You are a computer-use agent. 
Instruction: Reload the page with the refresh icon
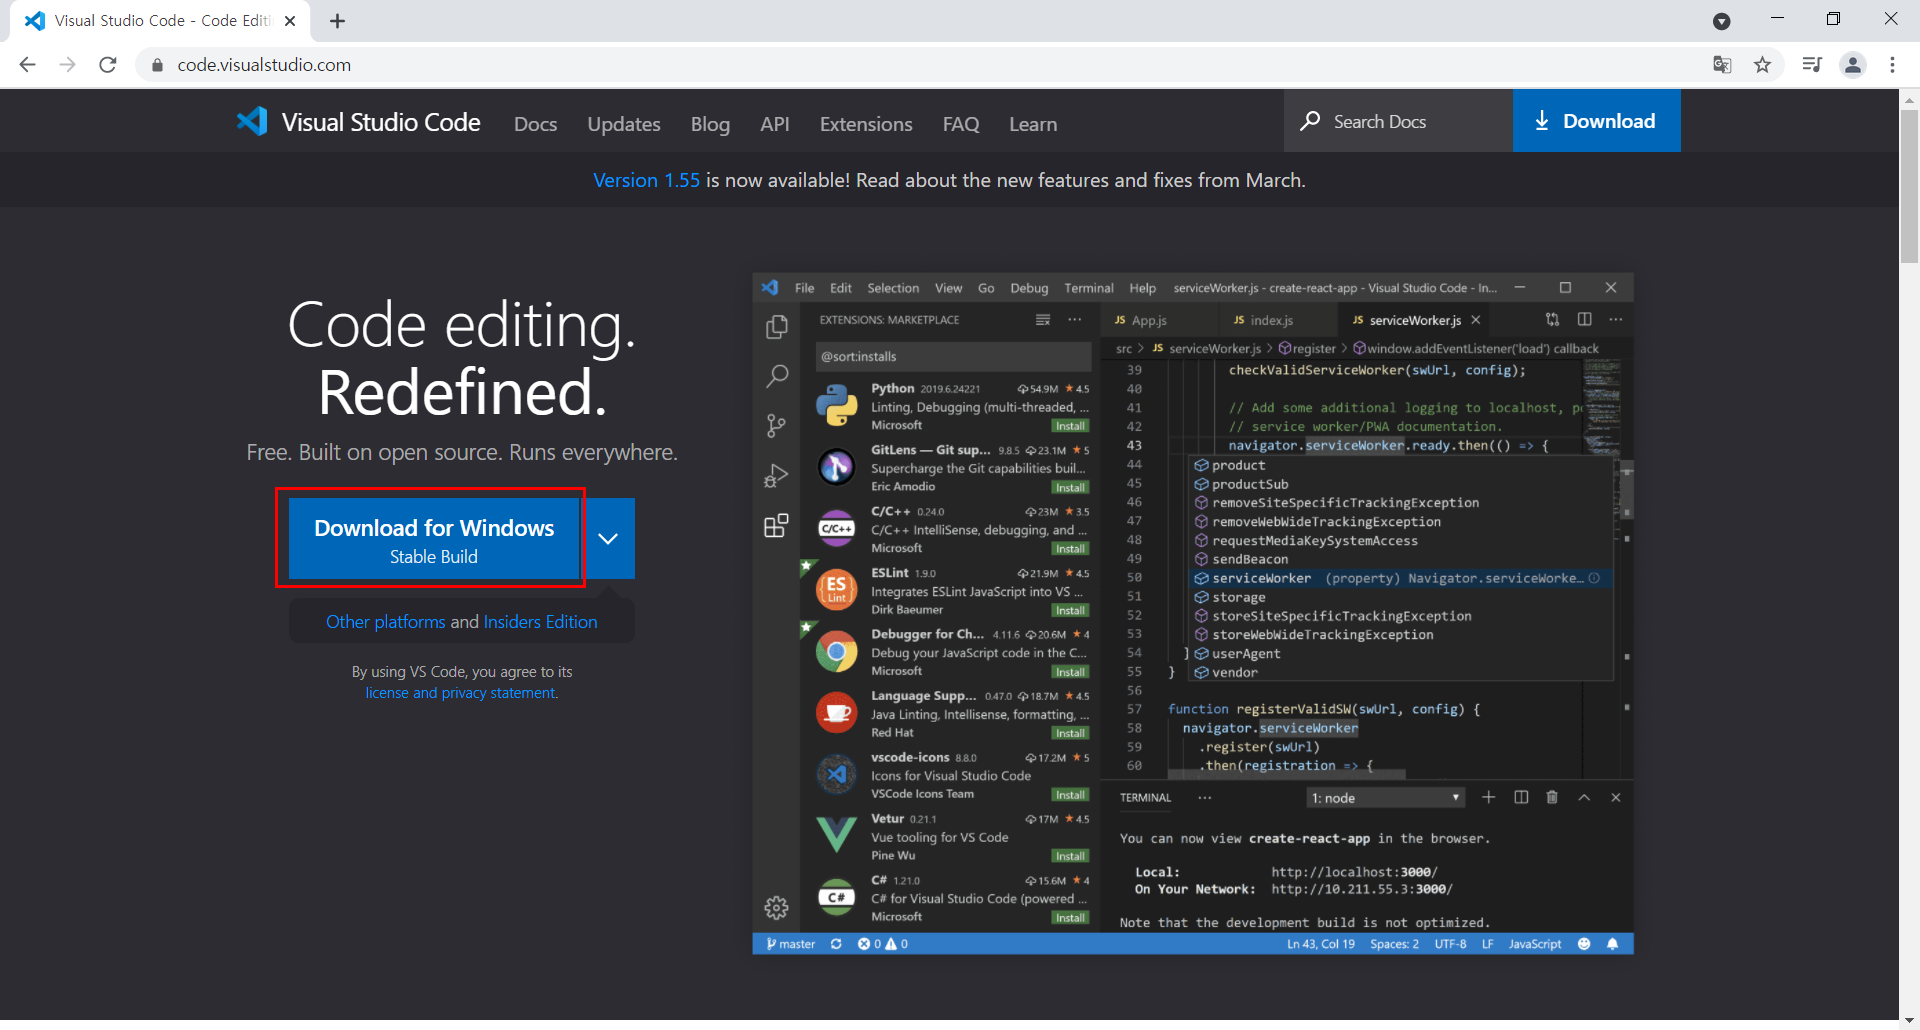108,65
